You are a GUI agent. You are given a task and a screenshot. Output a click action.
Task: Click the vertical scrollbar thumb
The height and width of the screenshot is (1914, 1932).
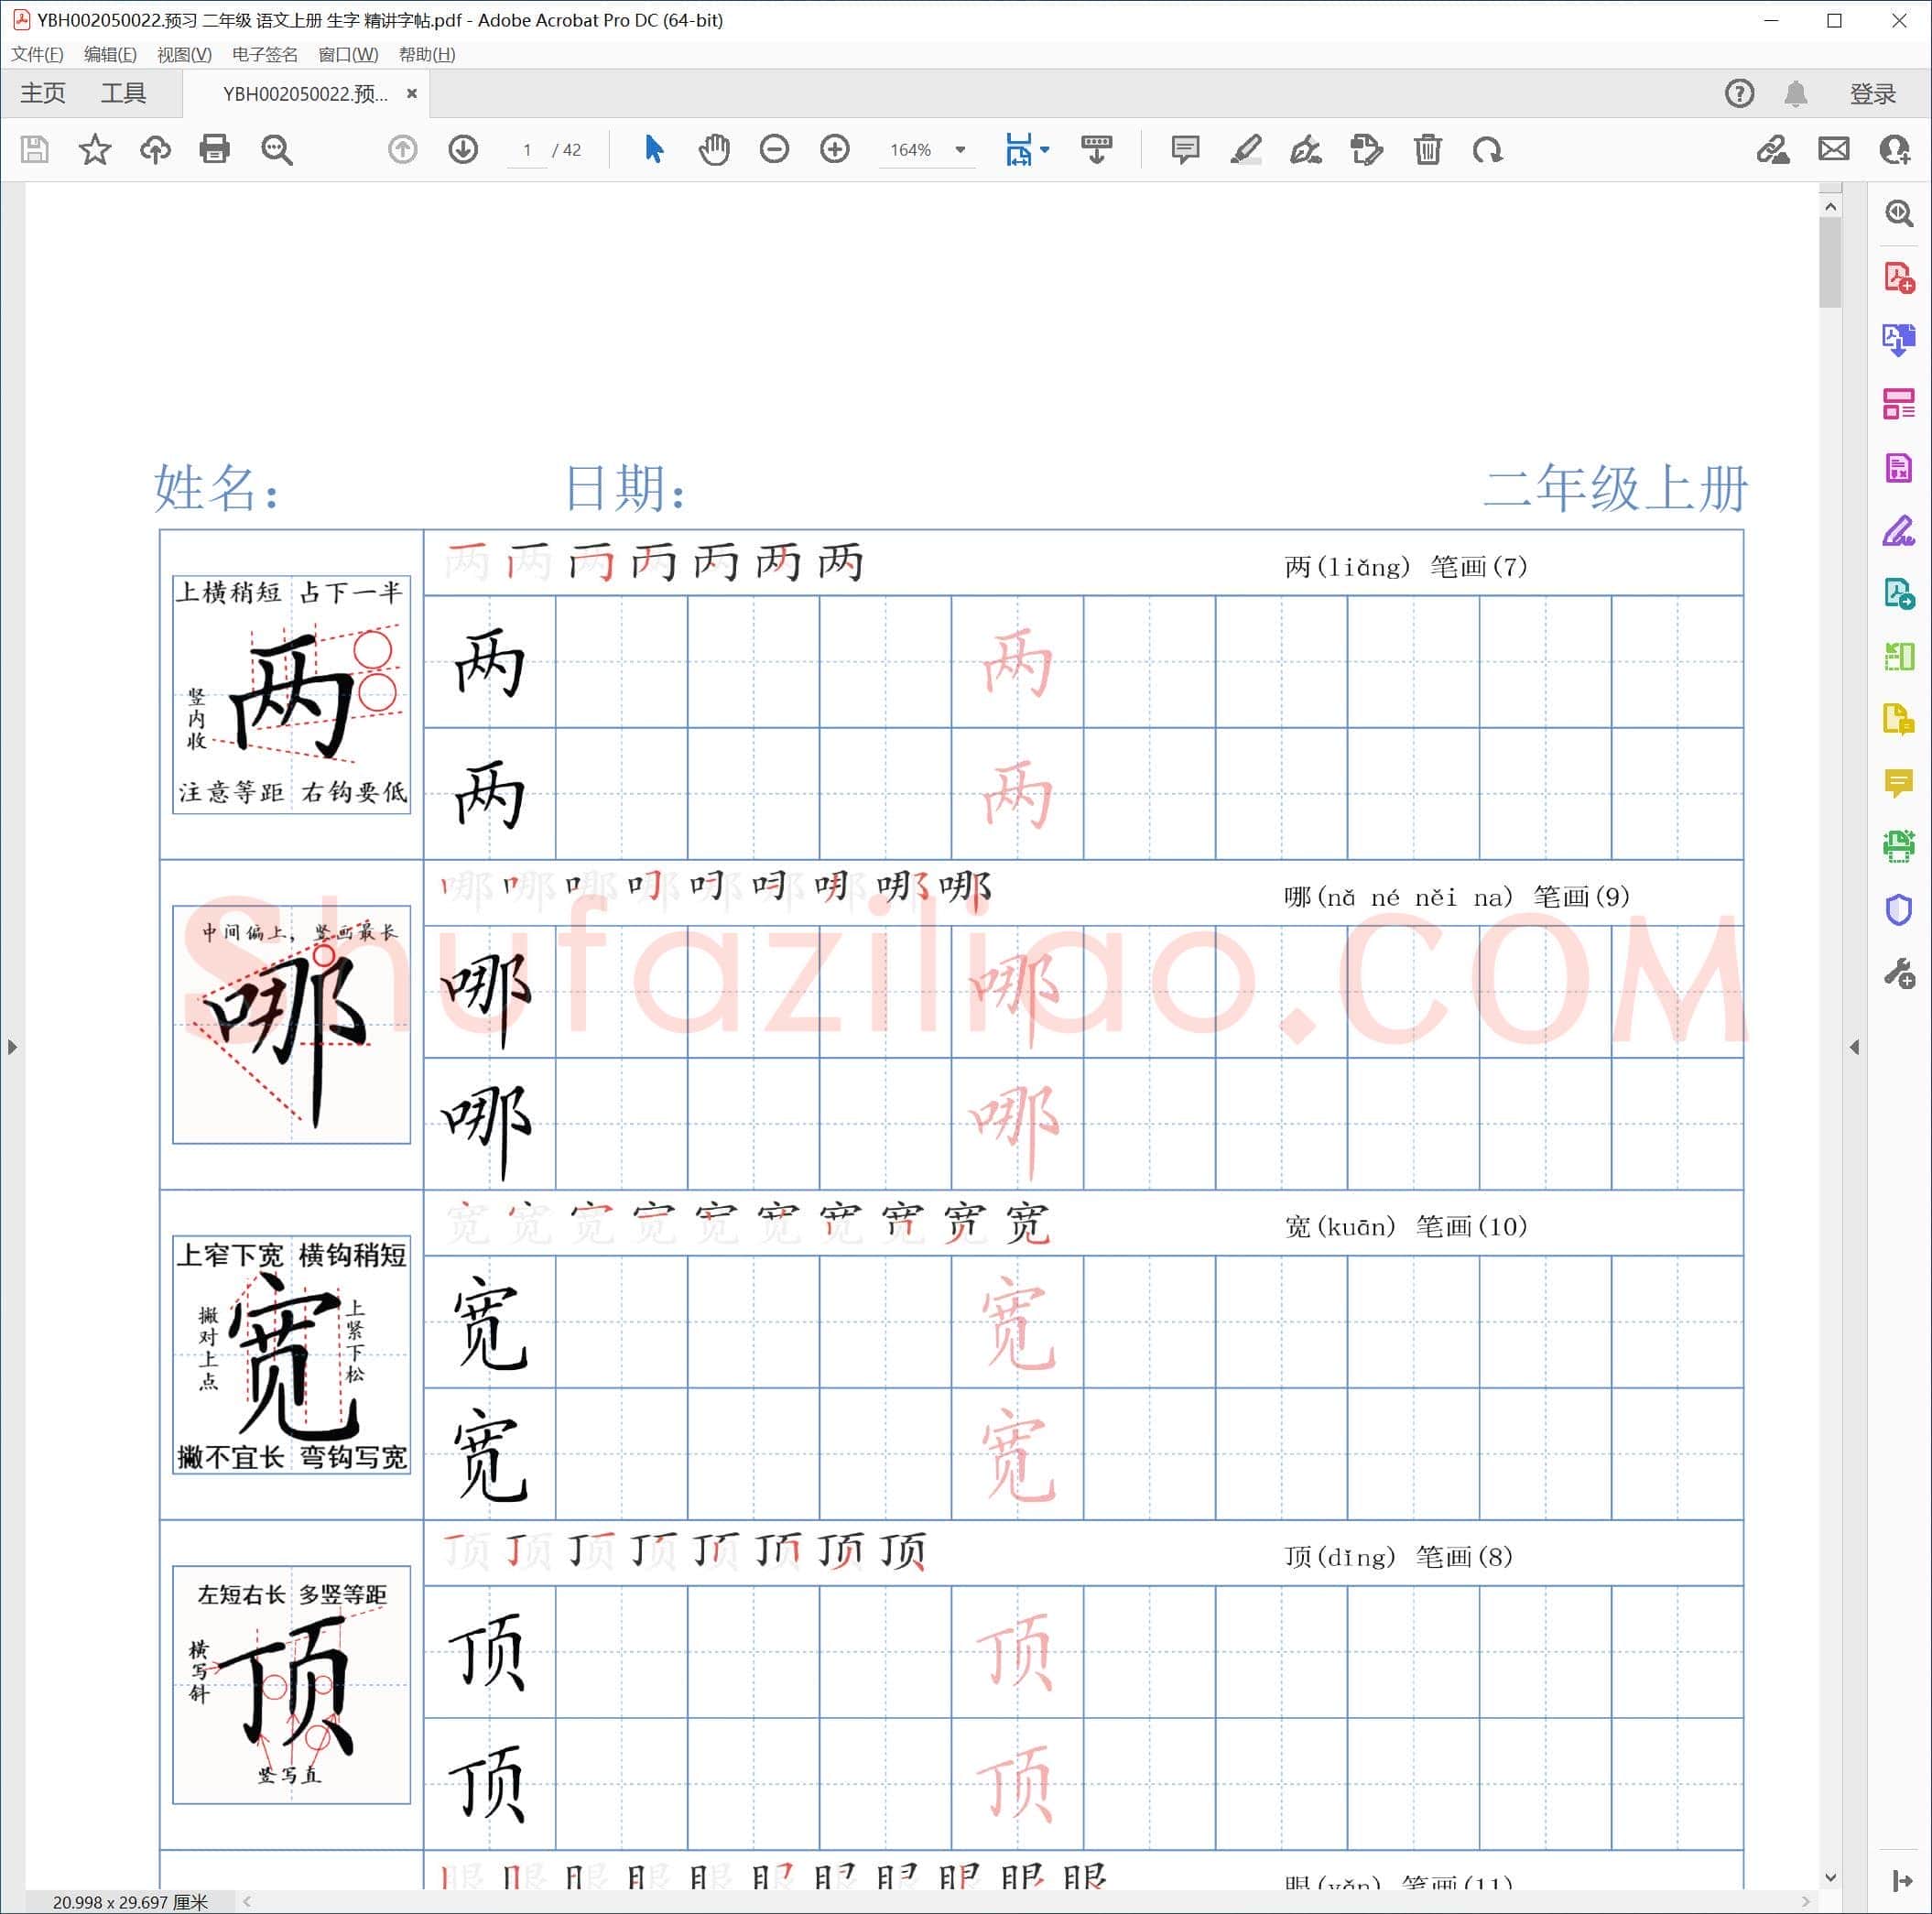(x=1830, y=263)
